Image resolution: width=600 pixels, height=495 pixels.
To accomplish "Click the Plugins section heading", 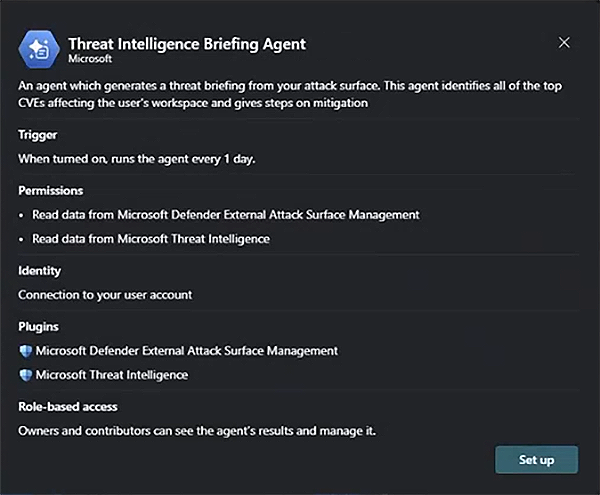I will pos(39,326).
